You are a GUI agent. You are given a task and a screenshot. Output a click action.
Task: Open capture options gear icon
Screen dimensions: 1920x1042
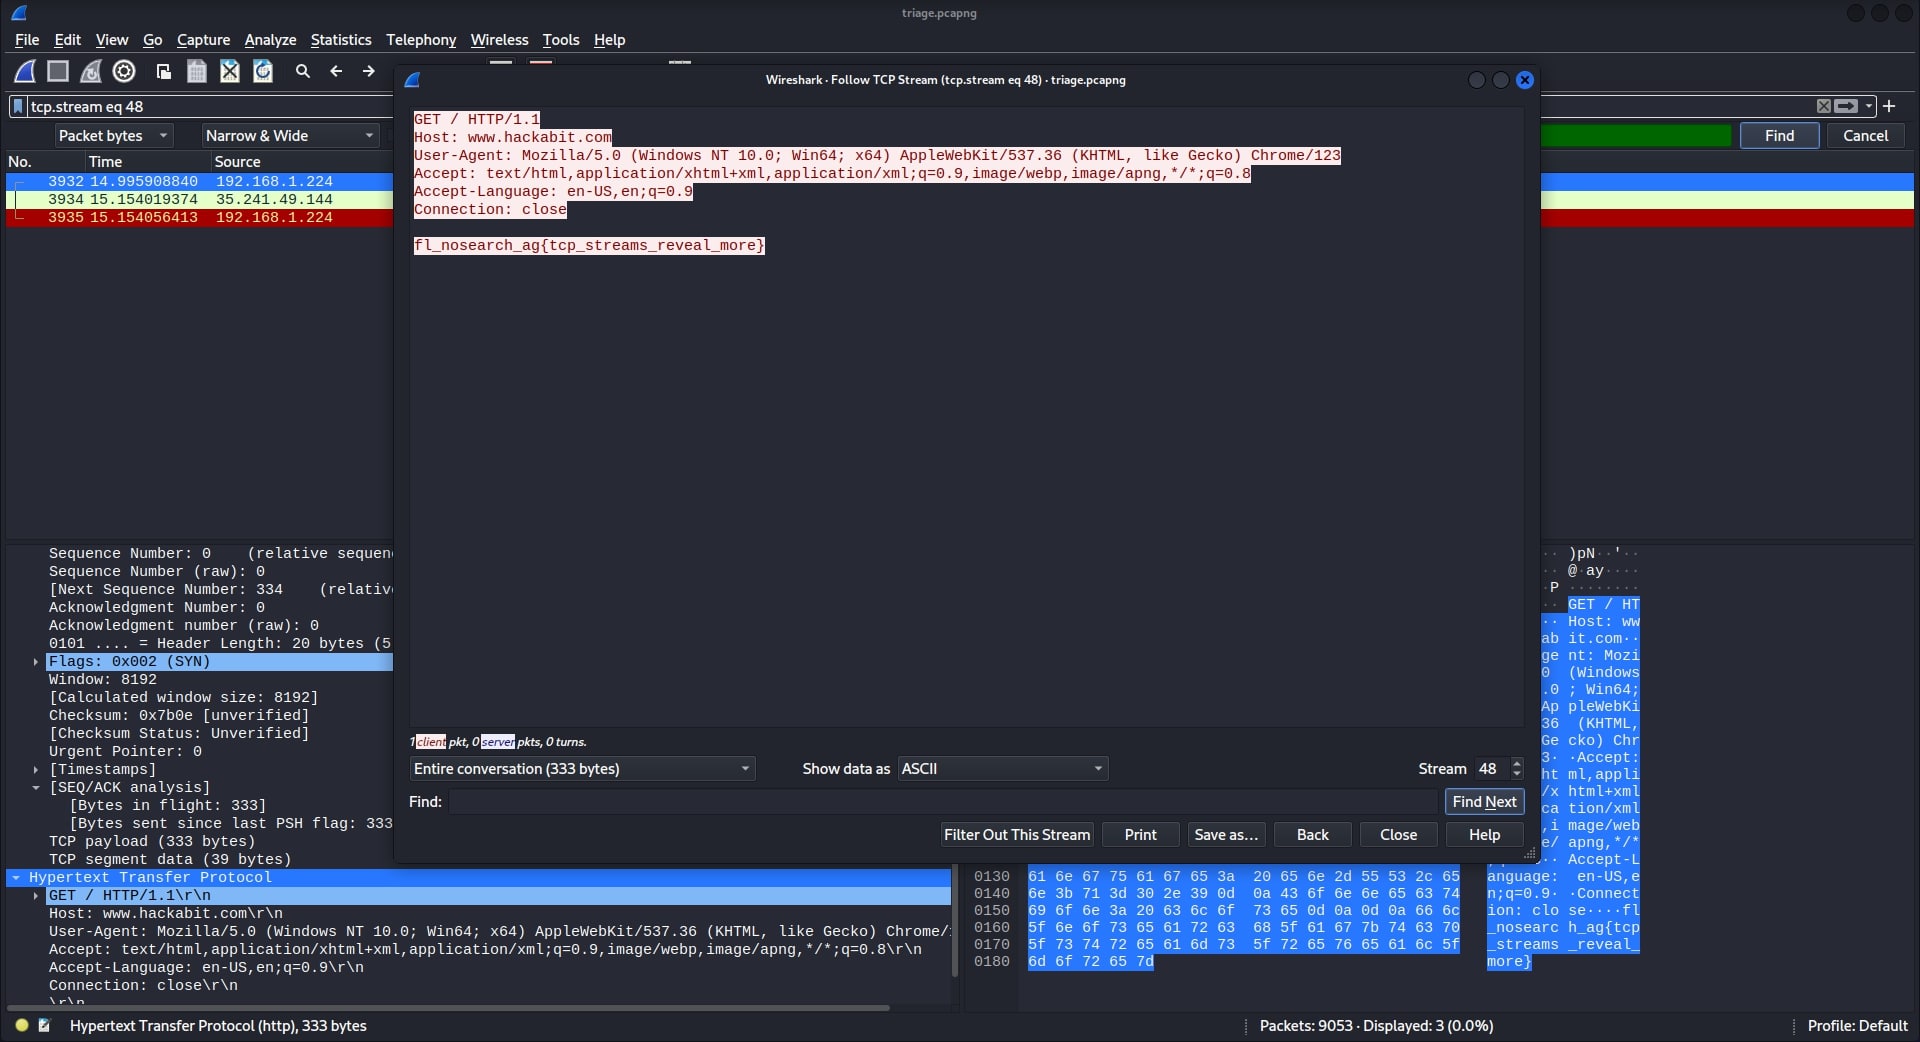[124, 71]
